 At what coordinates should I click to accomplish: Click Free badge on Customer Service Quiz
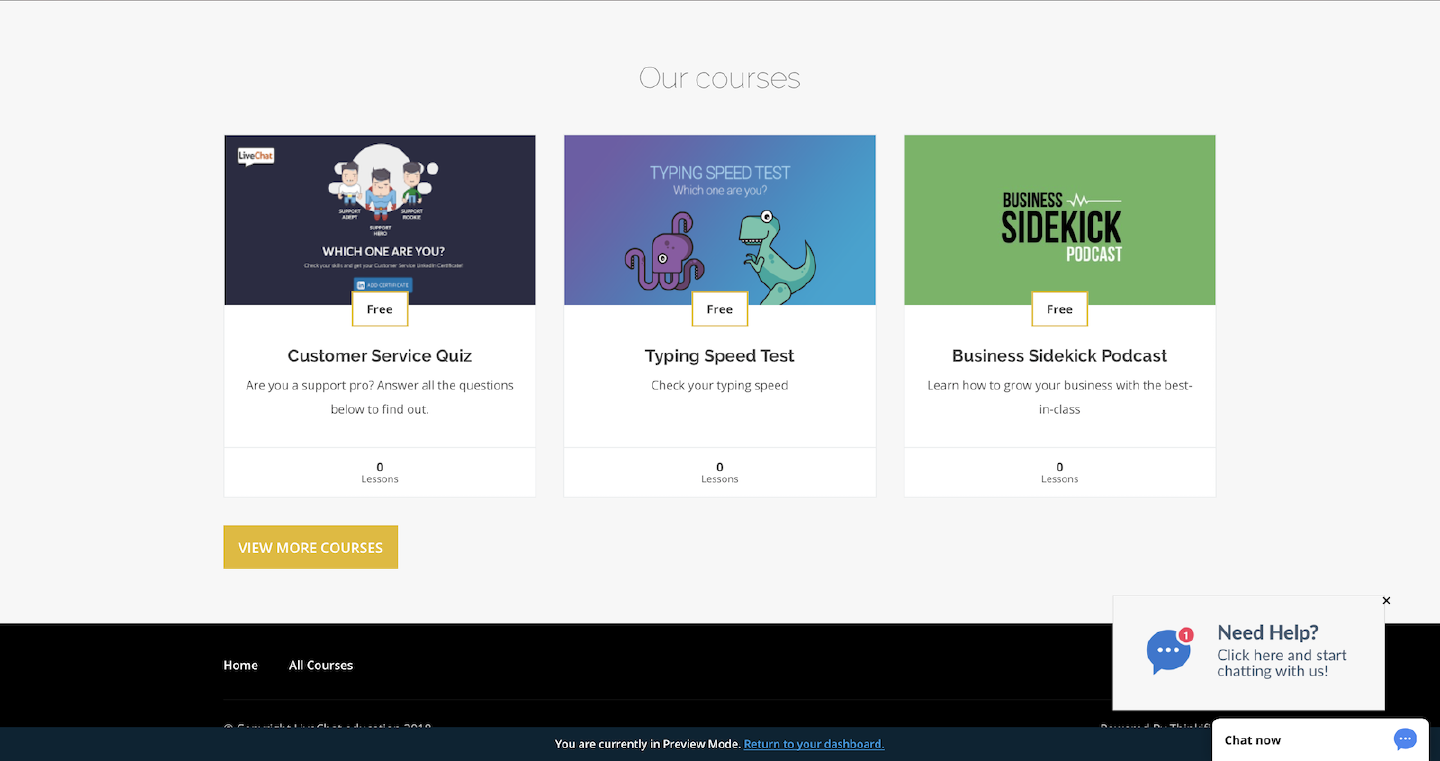coord(380,309)
